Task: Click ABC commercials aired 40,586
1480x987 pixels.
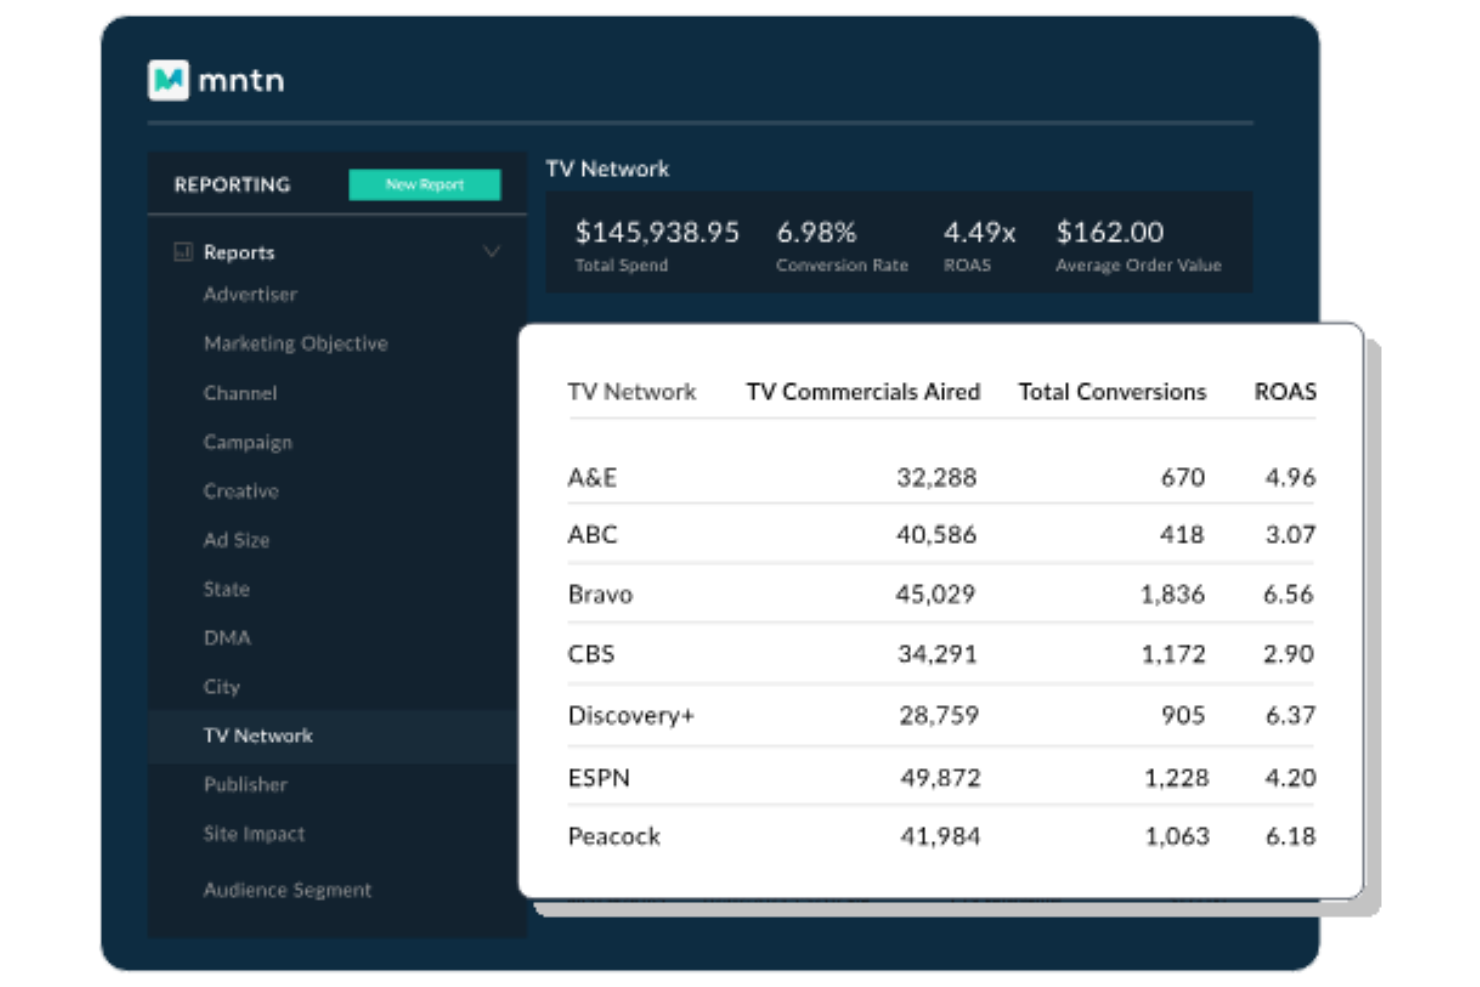Action: coord(936,534)
